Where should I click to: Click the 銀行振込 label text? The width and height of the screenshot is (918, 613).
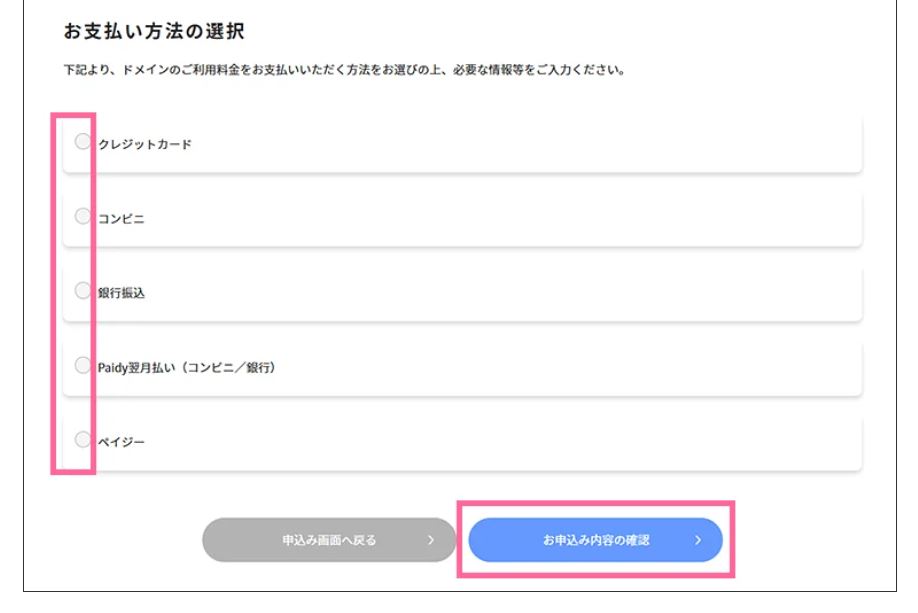coord(121,291)
